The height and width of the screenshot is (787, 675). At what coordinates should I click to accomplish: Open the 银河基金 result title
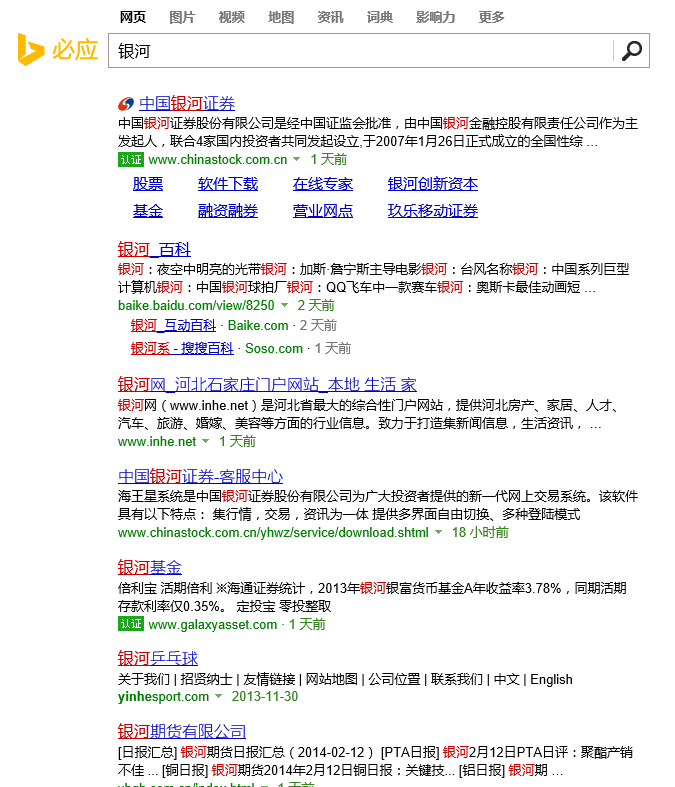(x=150, y=567)
